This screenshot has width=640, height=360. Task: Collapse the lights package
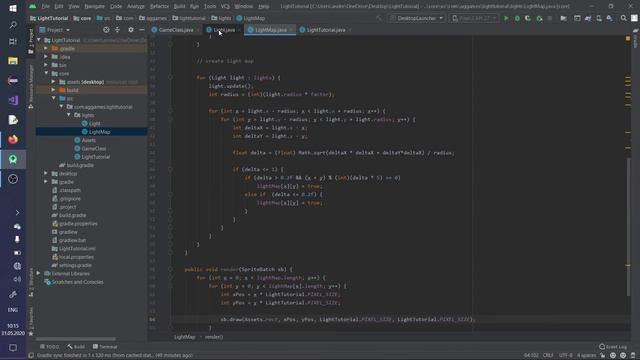point(69,115)
